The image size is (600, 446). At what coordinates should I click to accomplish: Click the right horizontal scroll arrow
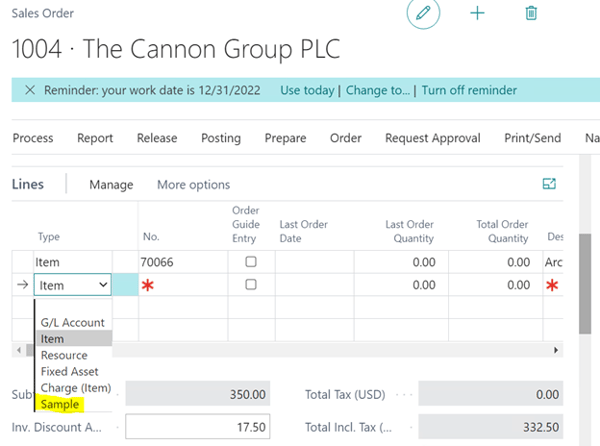[x=556, y=350]
